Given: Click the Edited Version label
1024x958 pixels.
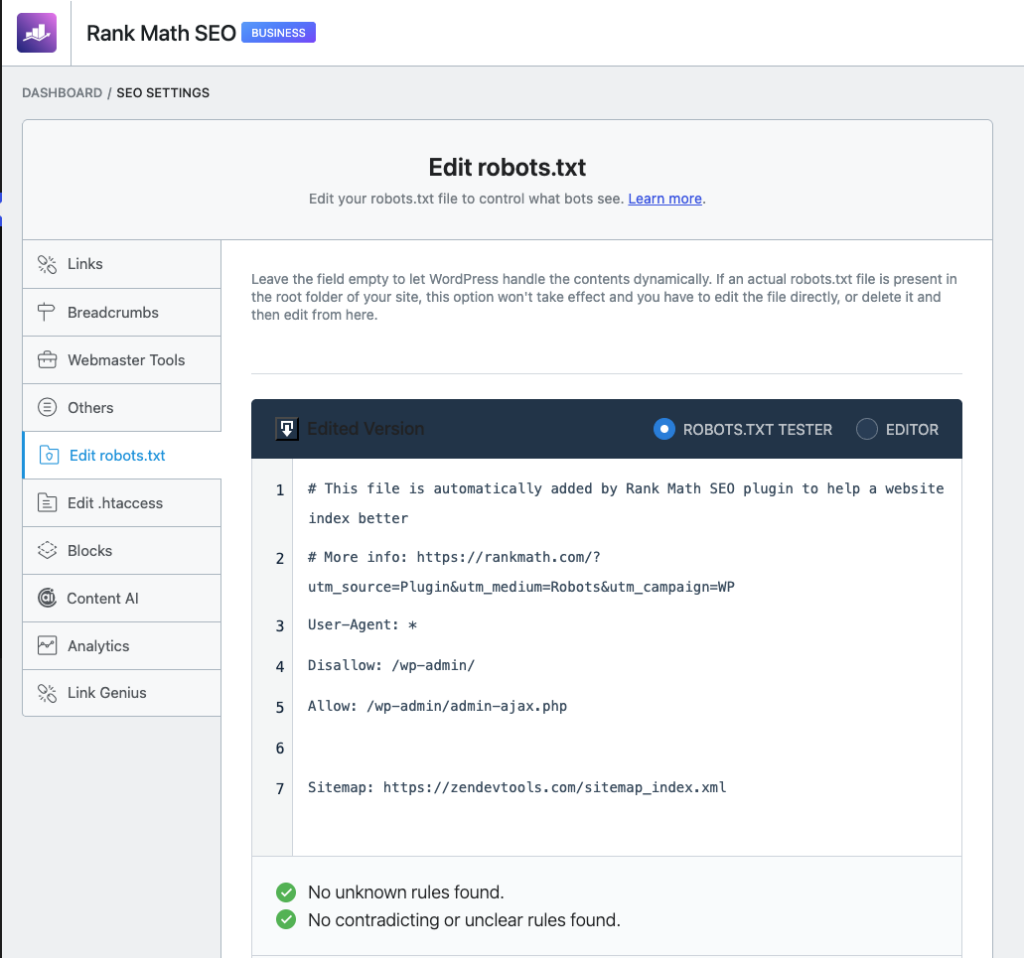Looking at the screenshot, I should [366, 429].
